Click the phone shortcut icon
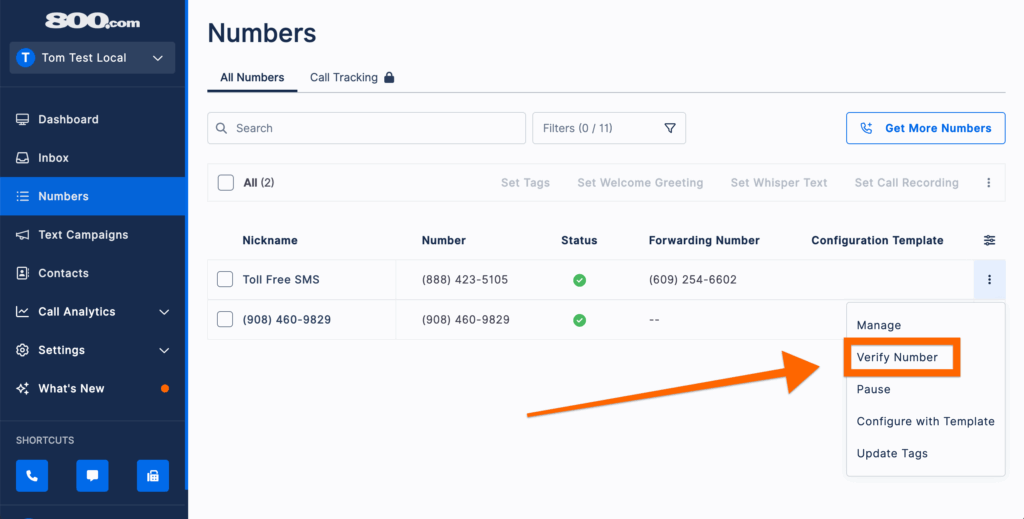Image resolution: width=1024 pixels, height=519 pixels. tap(32, 476)
